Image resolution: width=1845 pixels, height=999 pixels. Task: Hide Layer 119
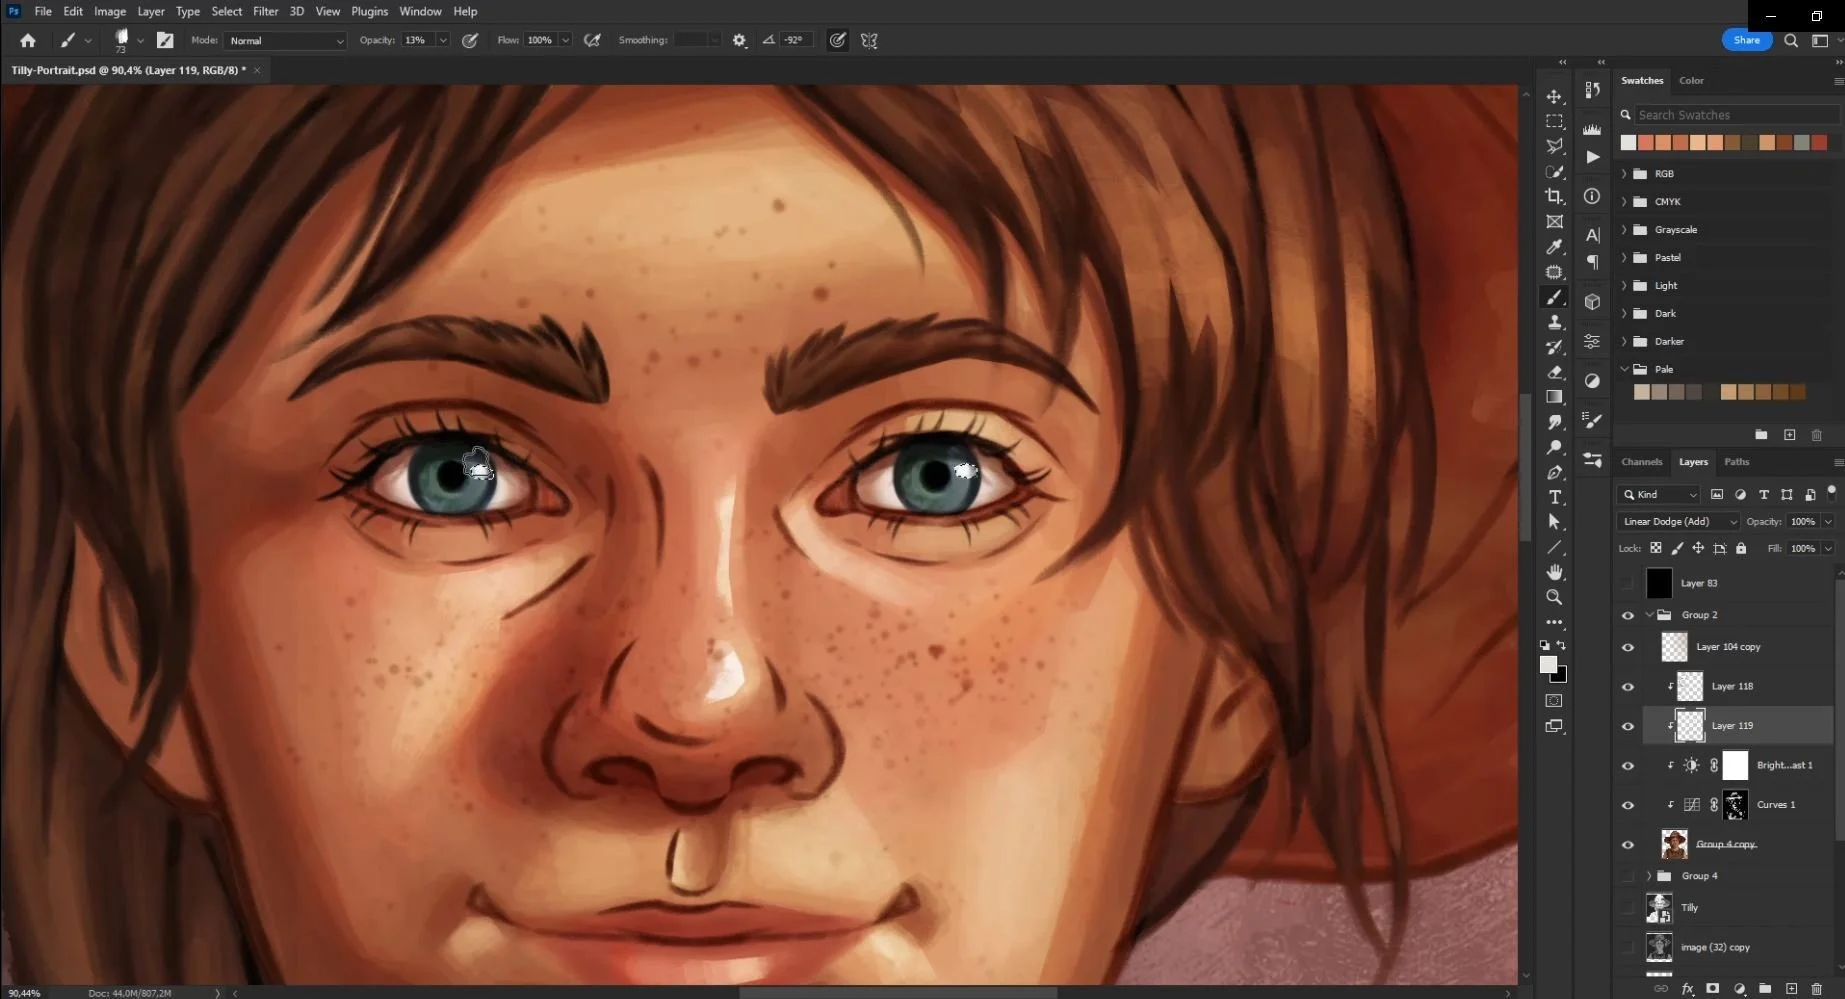click(1627, 726)
